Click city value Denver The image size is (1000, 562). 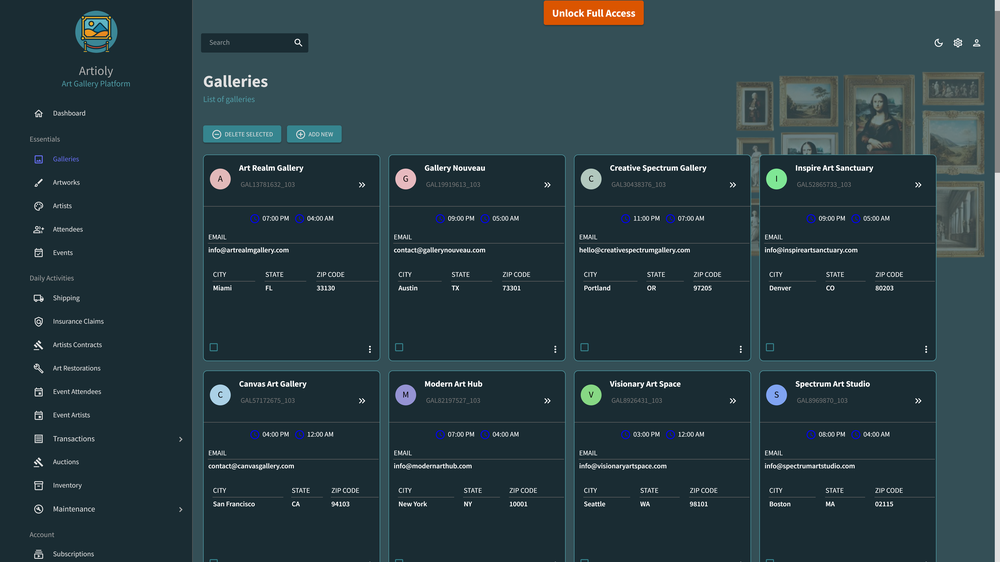(780, 288)
